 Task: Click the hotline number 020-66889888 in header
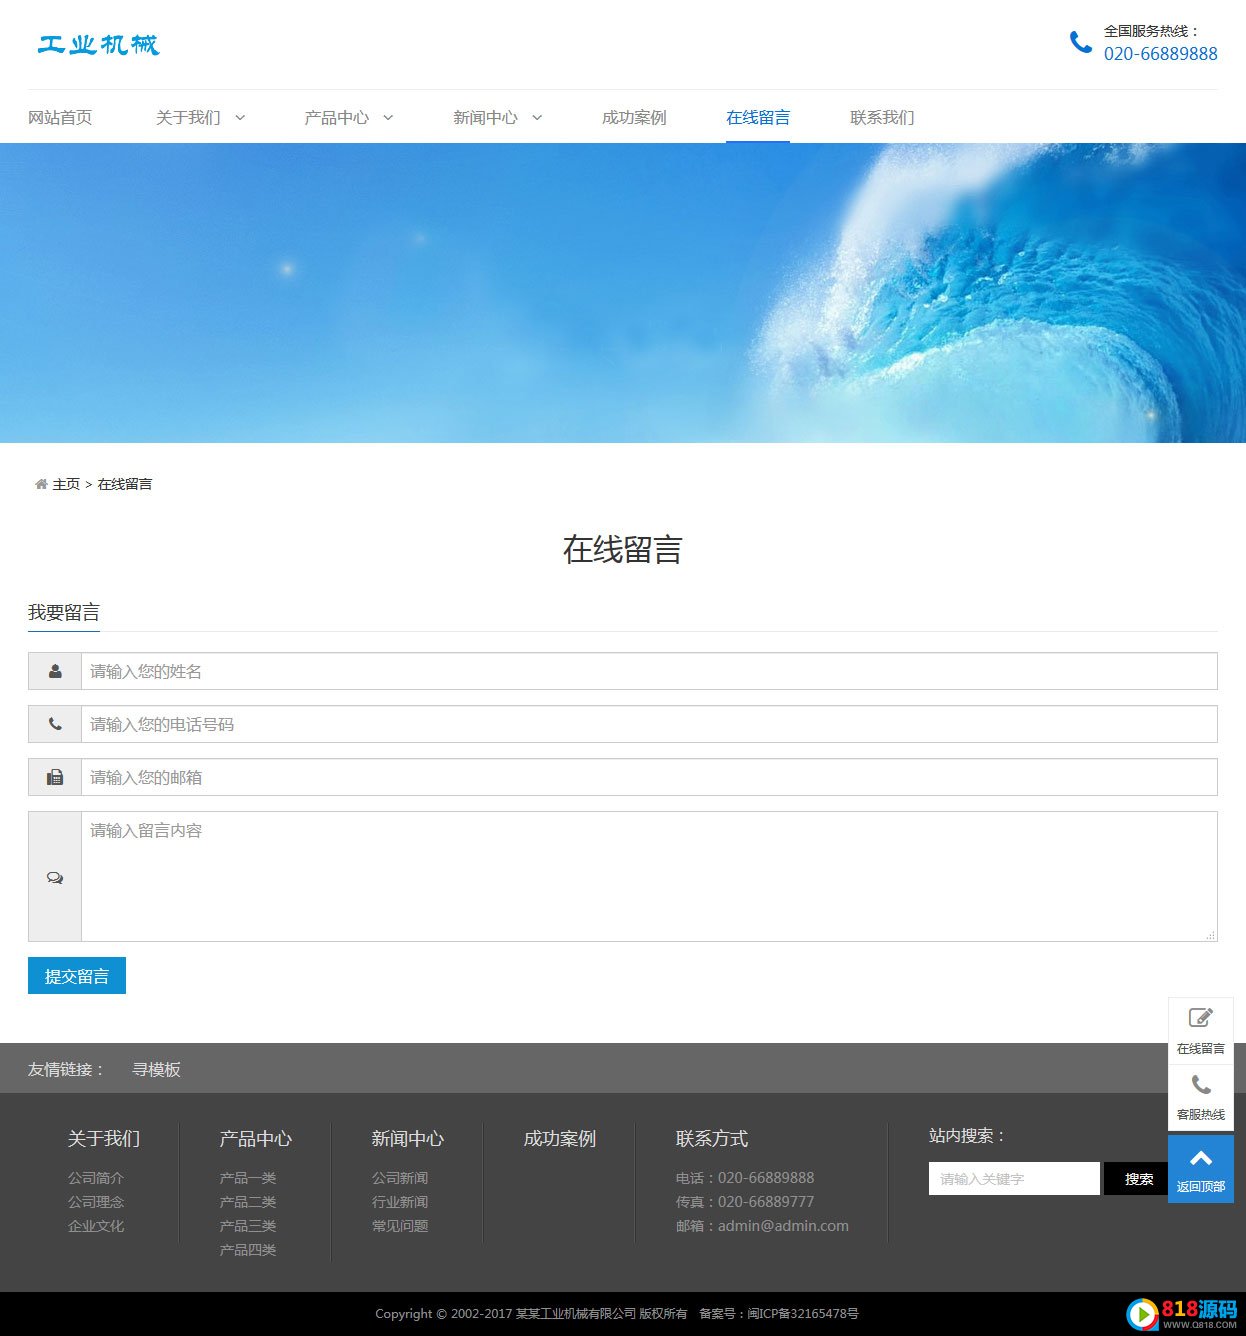(x=1161, y=54)
